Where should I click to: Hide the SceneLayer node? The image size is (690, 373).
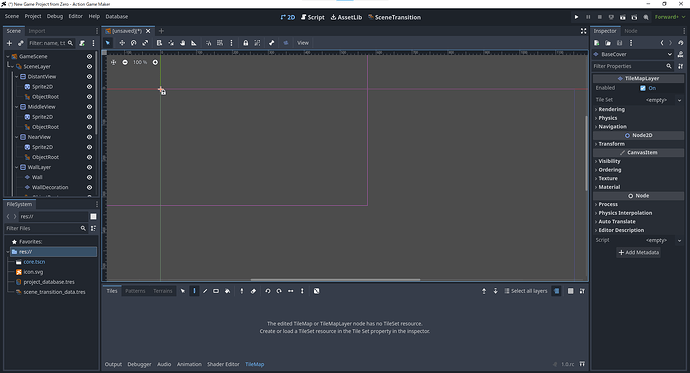[x=89, y=66]
